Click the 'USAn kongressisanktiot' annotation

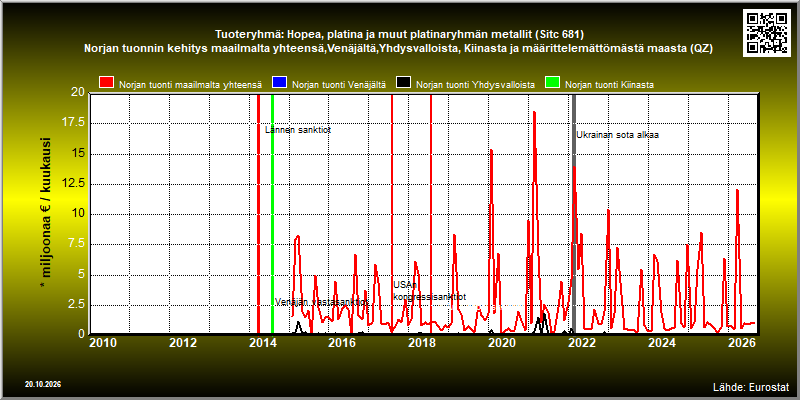pyautogui.click(x=430, y=291)
